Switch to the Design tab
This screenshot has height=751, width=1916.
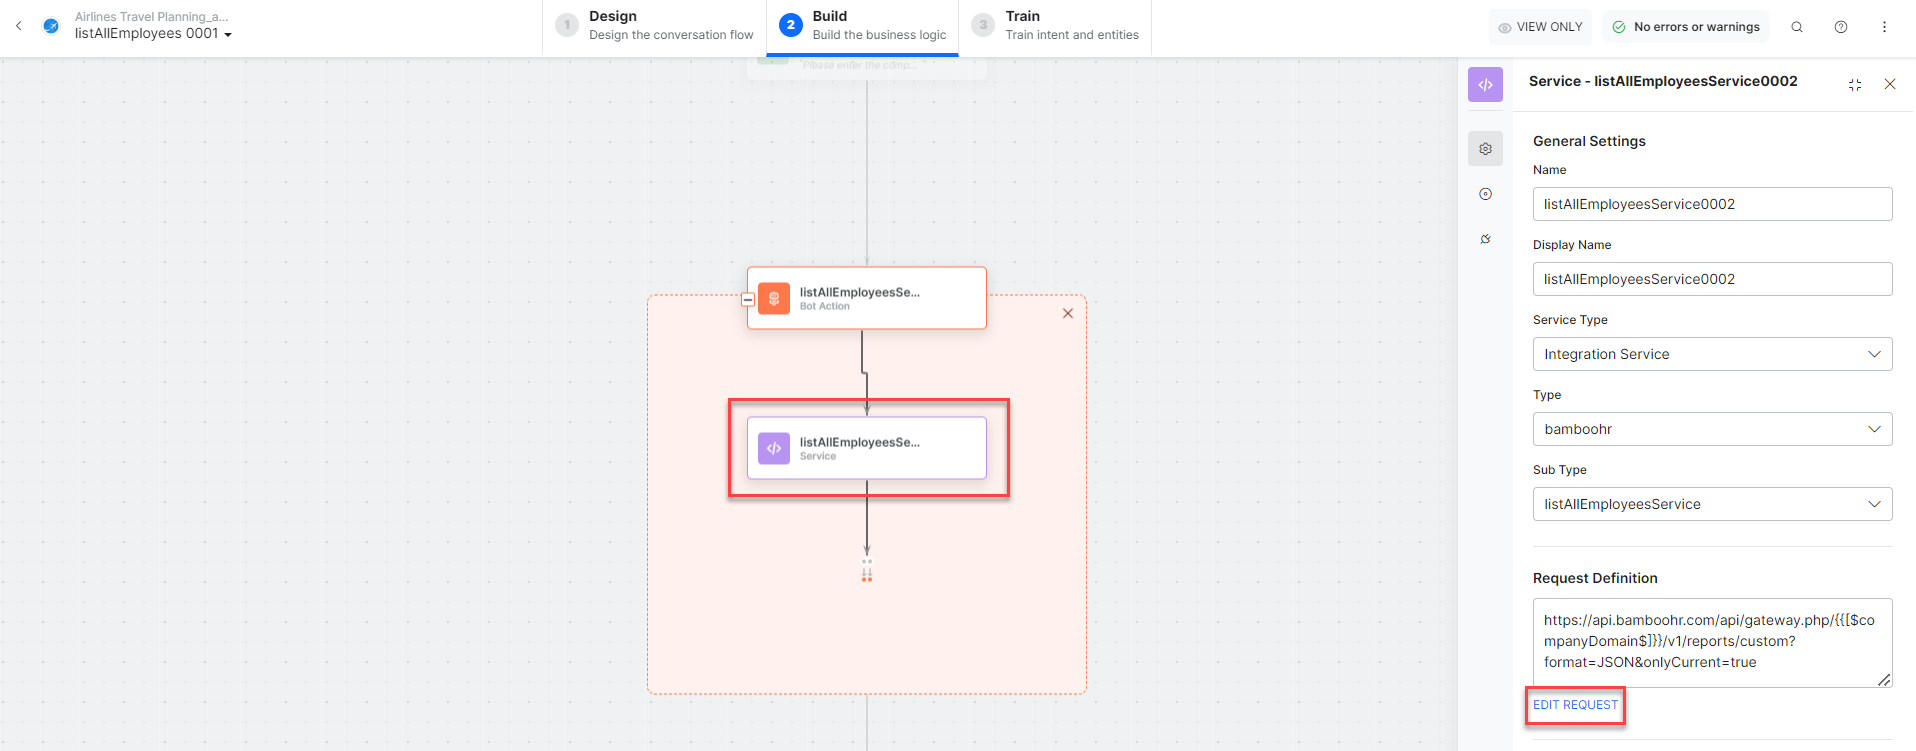click(x=656, y=26)
